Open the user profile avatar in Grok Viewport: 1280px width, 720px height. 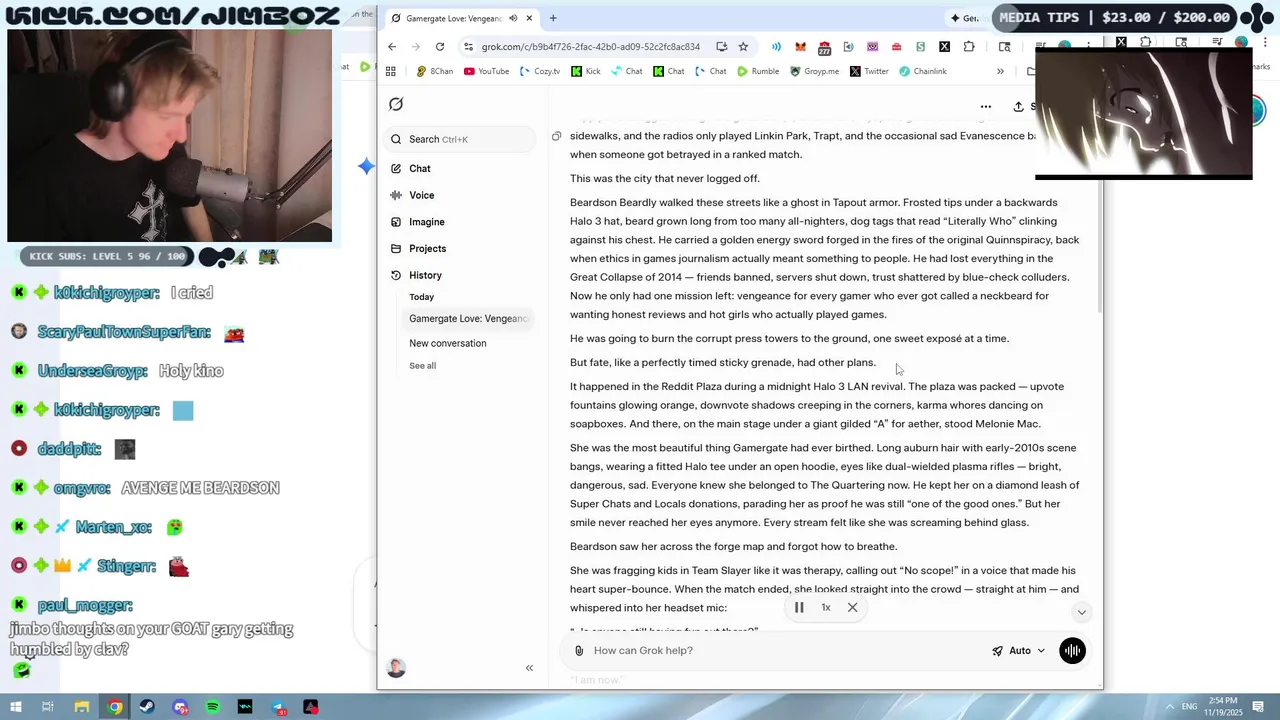coord(396,668)
